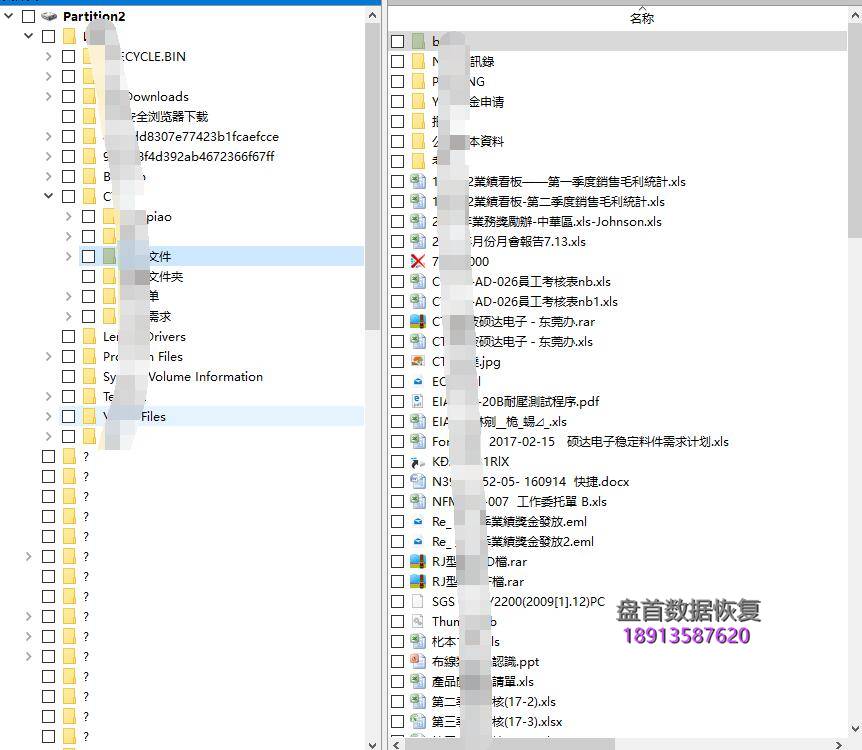Expand the $RECYCLE.BIN node
Screen dimensions: 862x750
tap(47, 57)
